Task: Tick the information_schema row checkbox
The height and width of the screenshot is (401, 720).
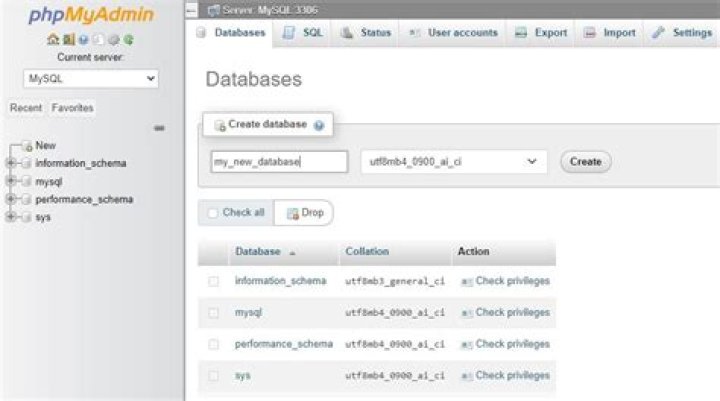Action: [x=213, y=281]
